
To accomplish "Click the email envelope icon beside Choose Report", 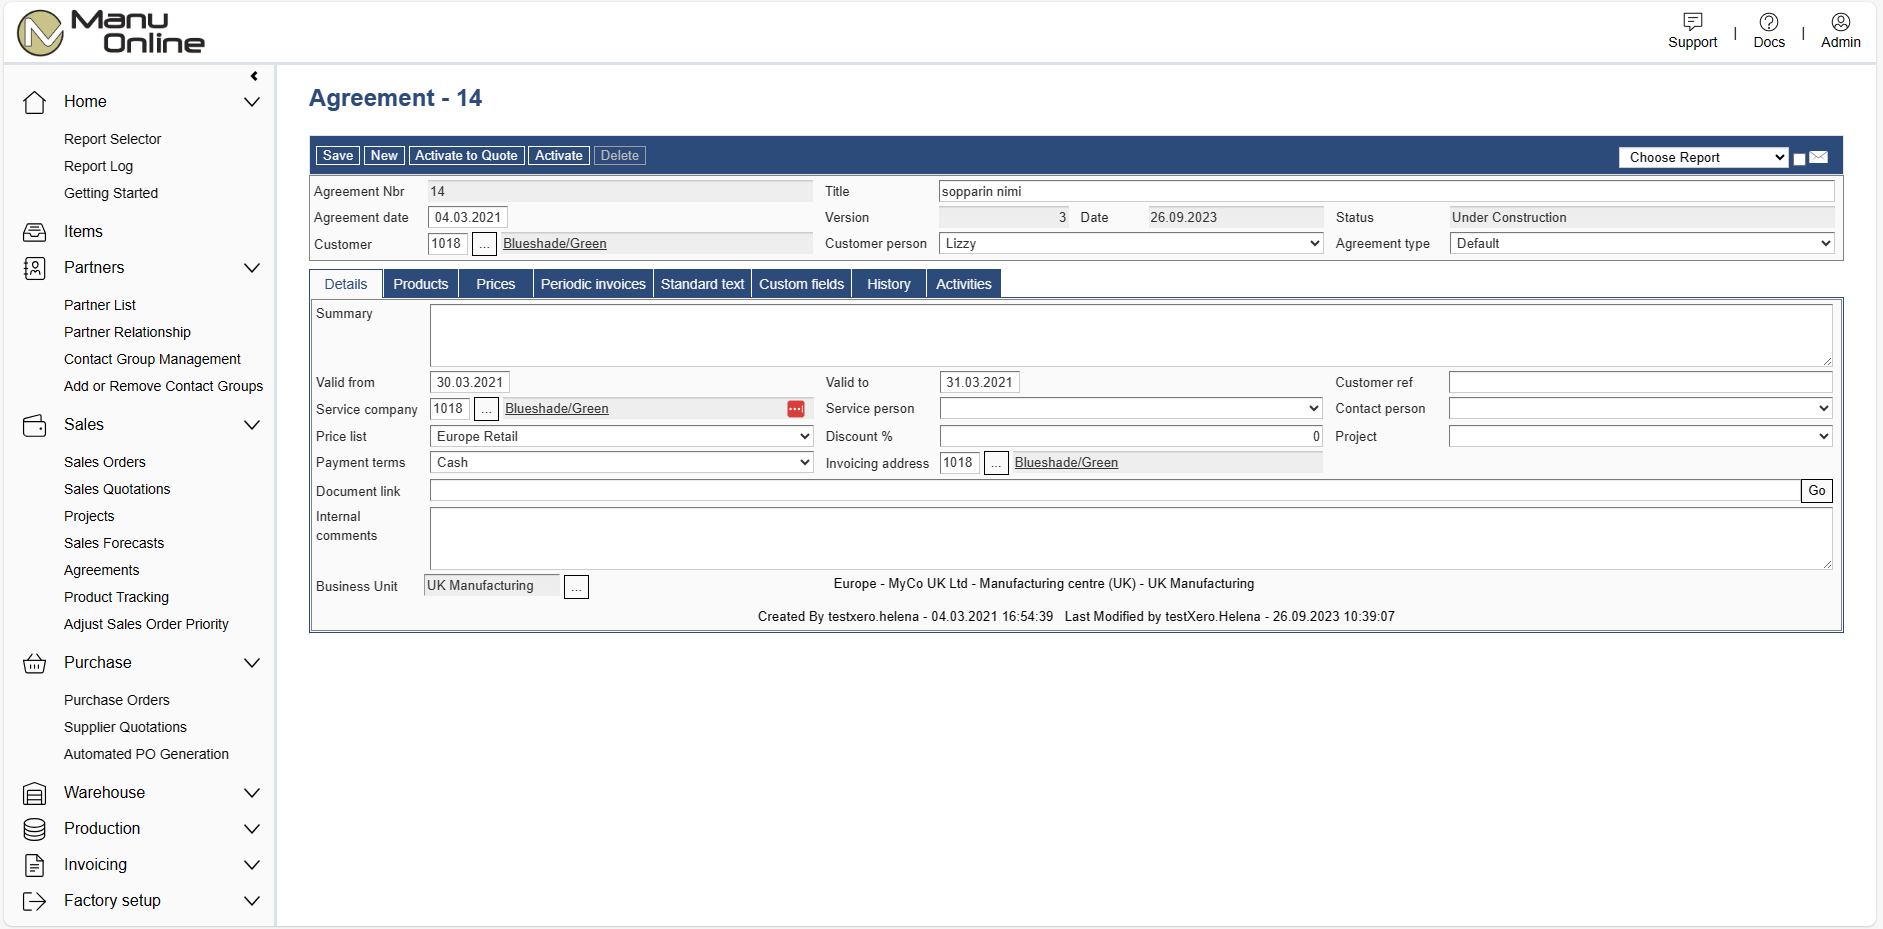I will click(1819, 157).
